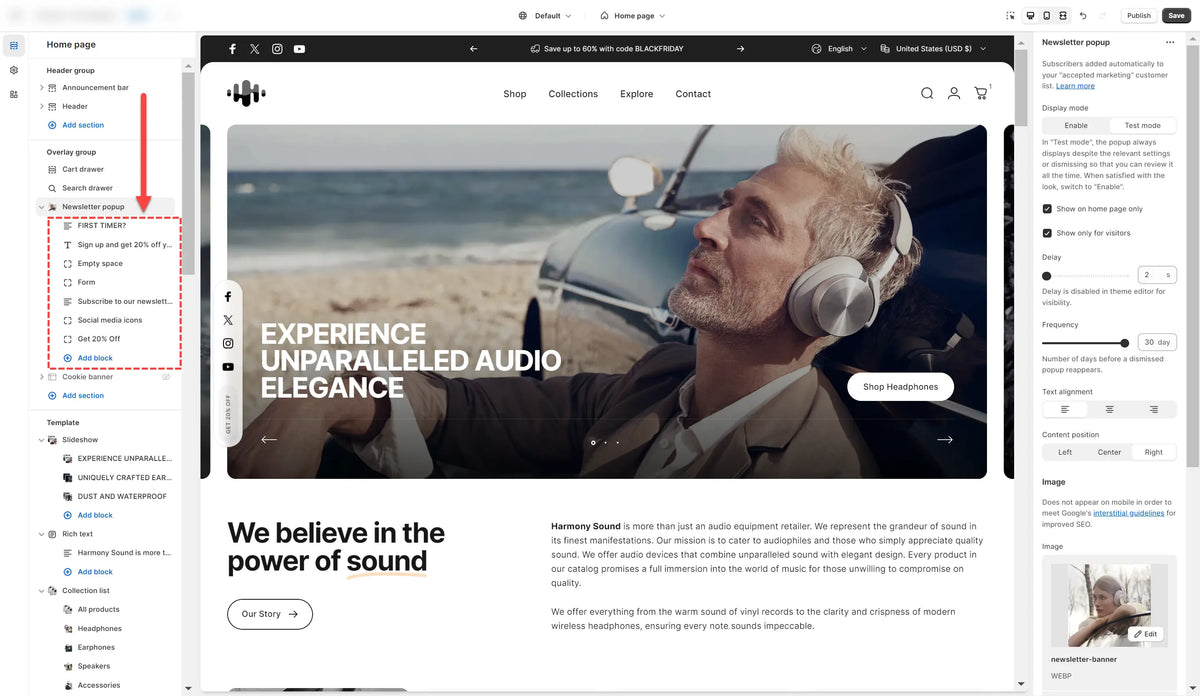Select center text alignment icon

[x=1109, y=409]
